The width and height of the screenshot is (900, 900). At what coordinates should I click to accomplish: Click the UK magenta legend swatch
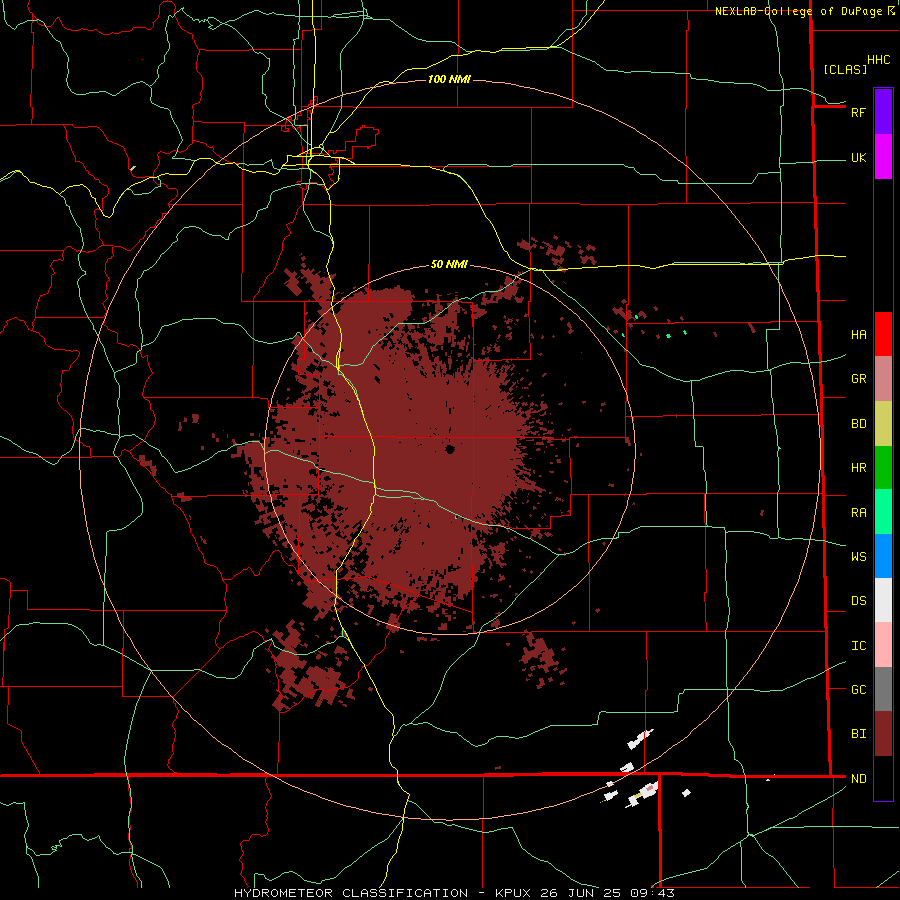(883, 157)
